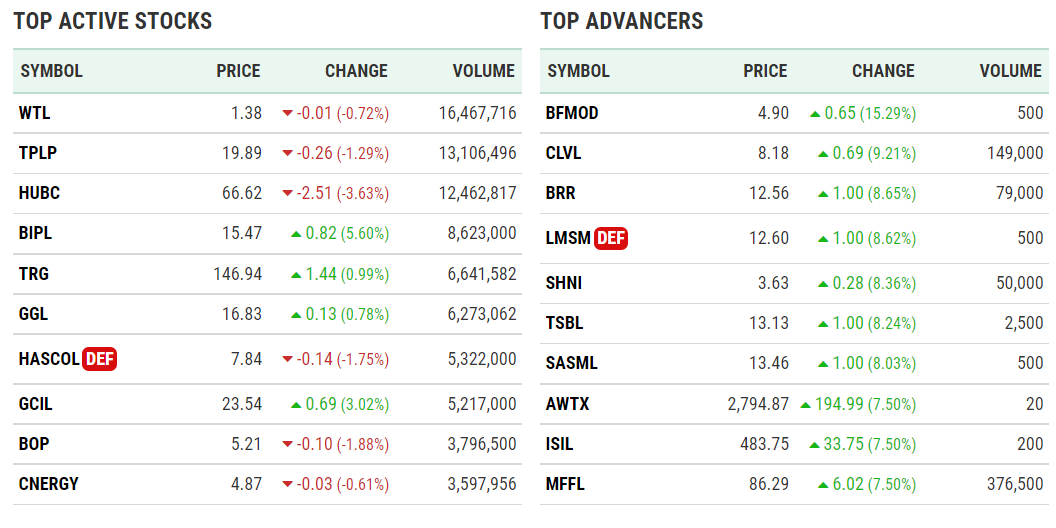
Task: Click the red down arrow in WTL row
Action: [288, 114]
